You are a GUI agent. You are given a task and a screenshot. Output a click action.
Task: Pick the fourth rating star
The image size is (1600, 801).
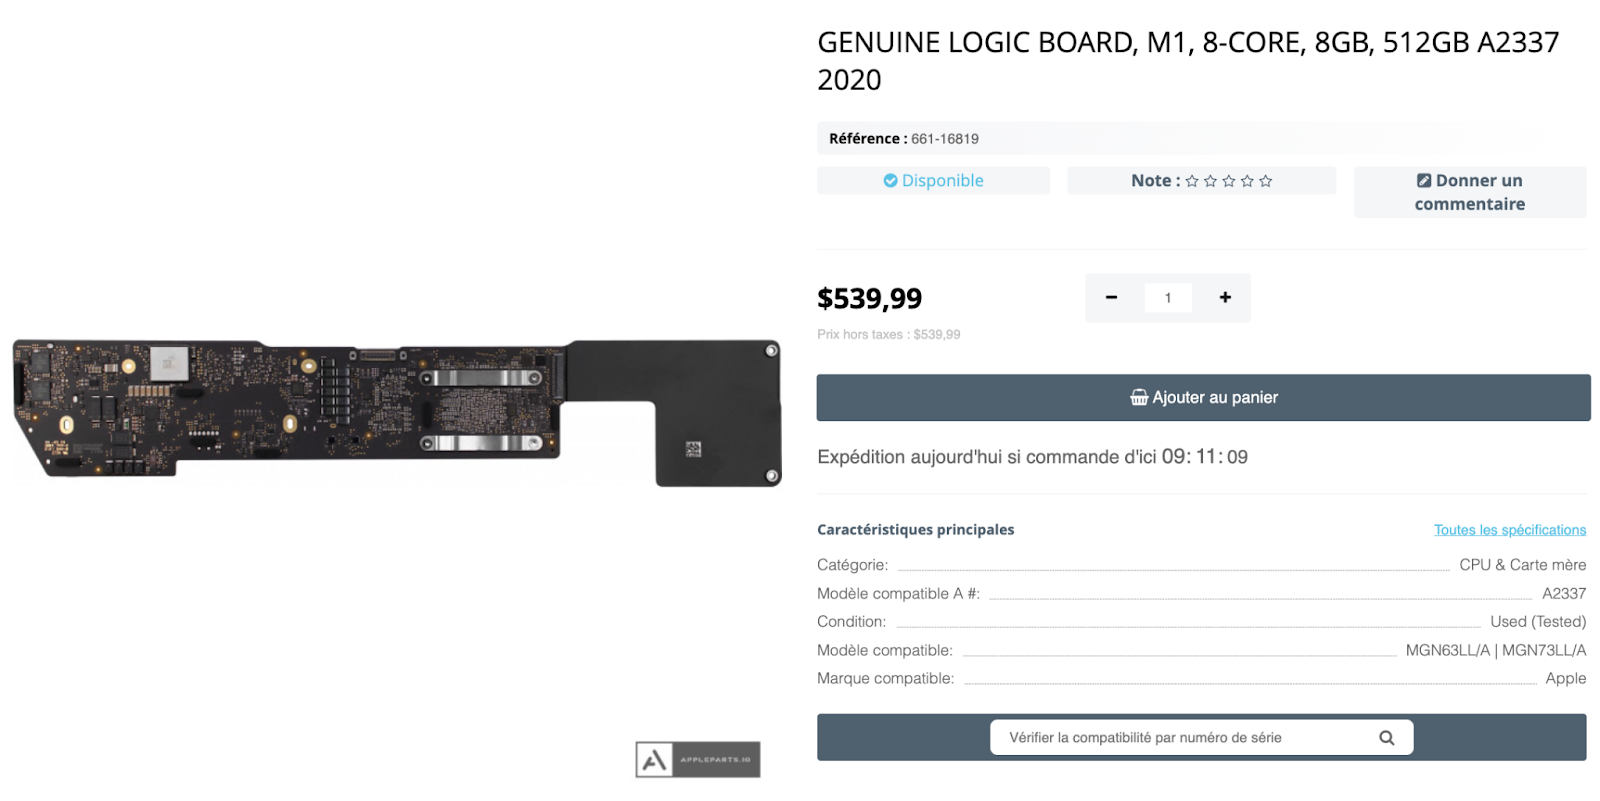pyautogui.click(x=1247, y=181)
